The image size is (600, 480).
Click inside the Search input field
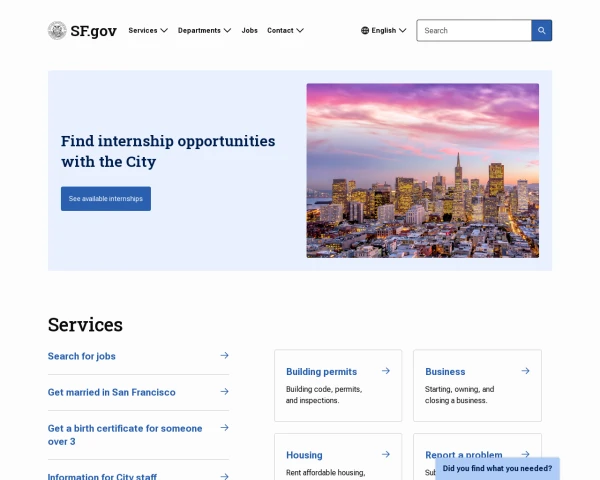(x=473, y=30)
